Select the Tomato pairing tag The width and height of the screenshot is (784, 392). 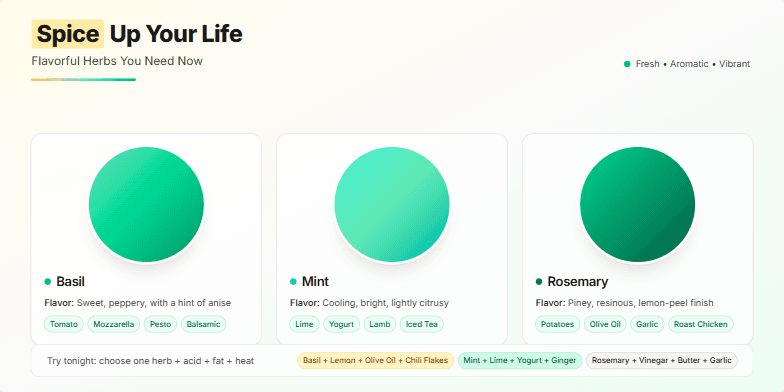[64, 324]
